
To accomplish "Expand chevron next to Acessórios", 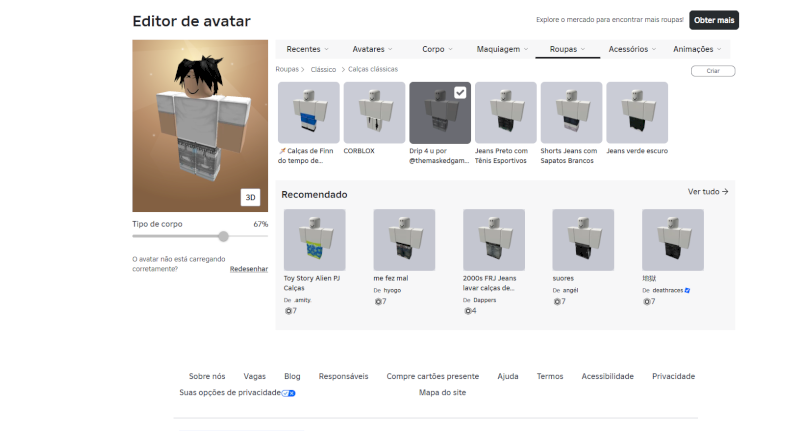I will 654,49.
